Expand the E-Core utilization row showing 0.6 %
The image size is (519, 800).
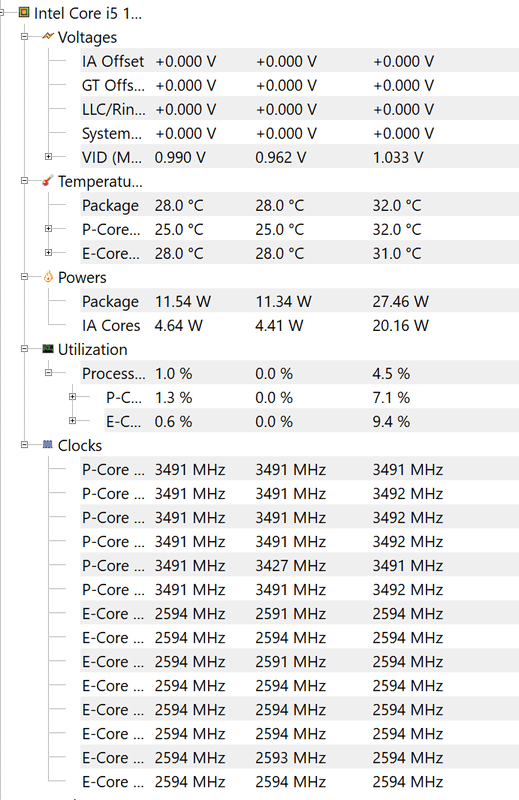[x=72, y=420]
